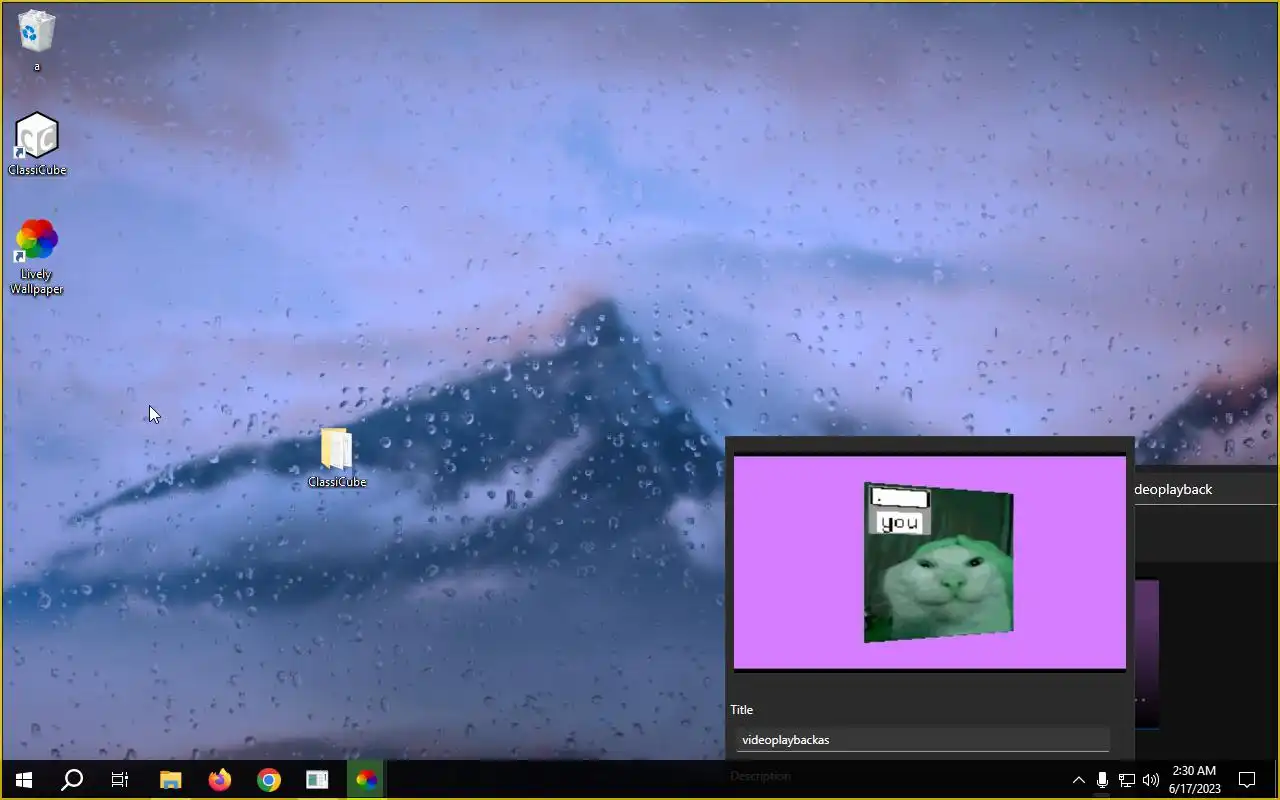
Task: Click the cat wallpaper preview thumbnail
Action: coord(930,562)
